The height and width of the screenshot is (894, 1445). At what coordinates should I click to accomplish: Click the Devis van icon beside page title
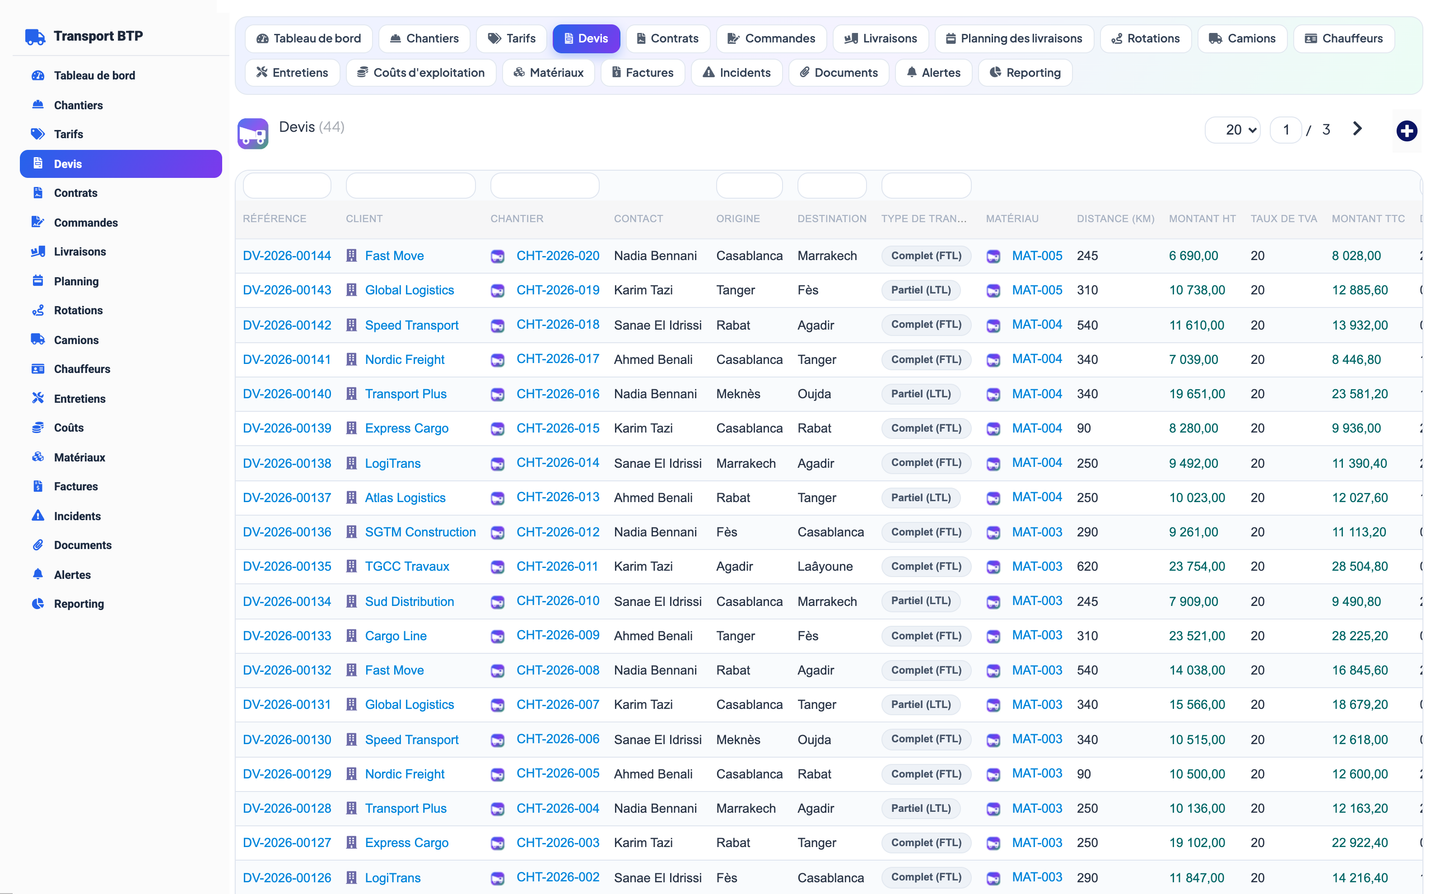click(253, 133)
